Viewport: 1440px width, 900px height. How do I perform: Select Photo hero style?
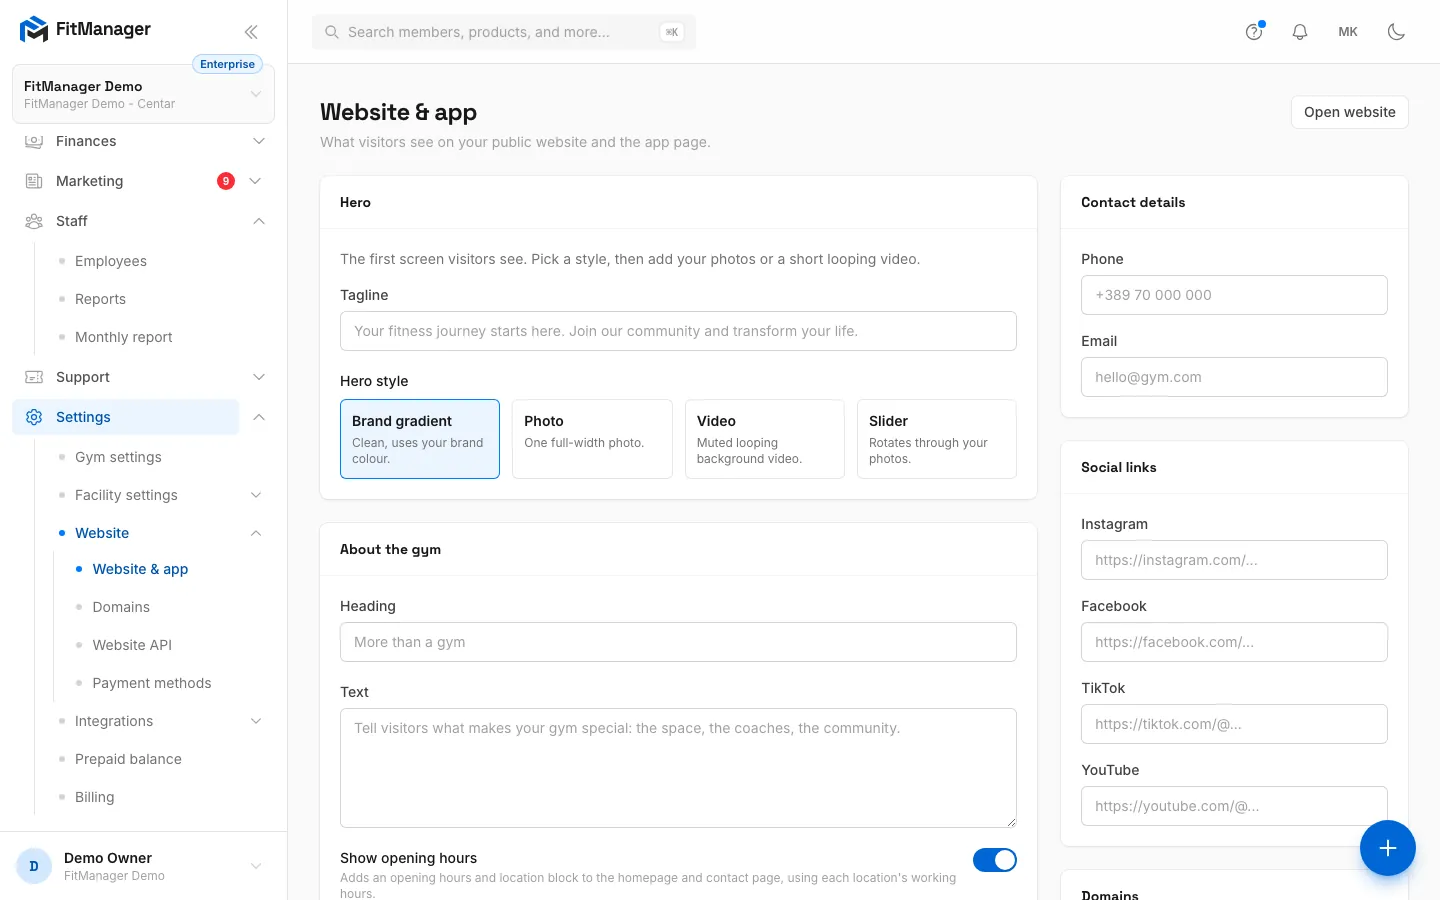592,439
